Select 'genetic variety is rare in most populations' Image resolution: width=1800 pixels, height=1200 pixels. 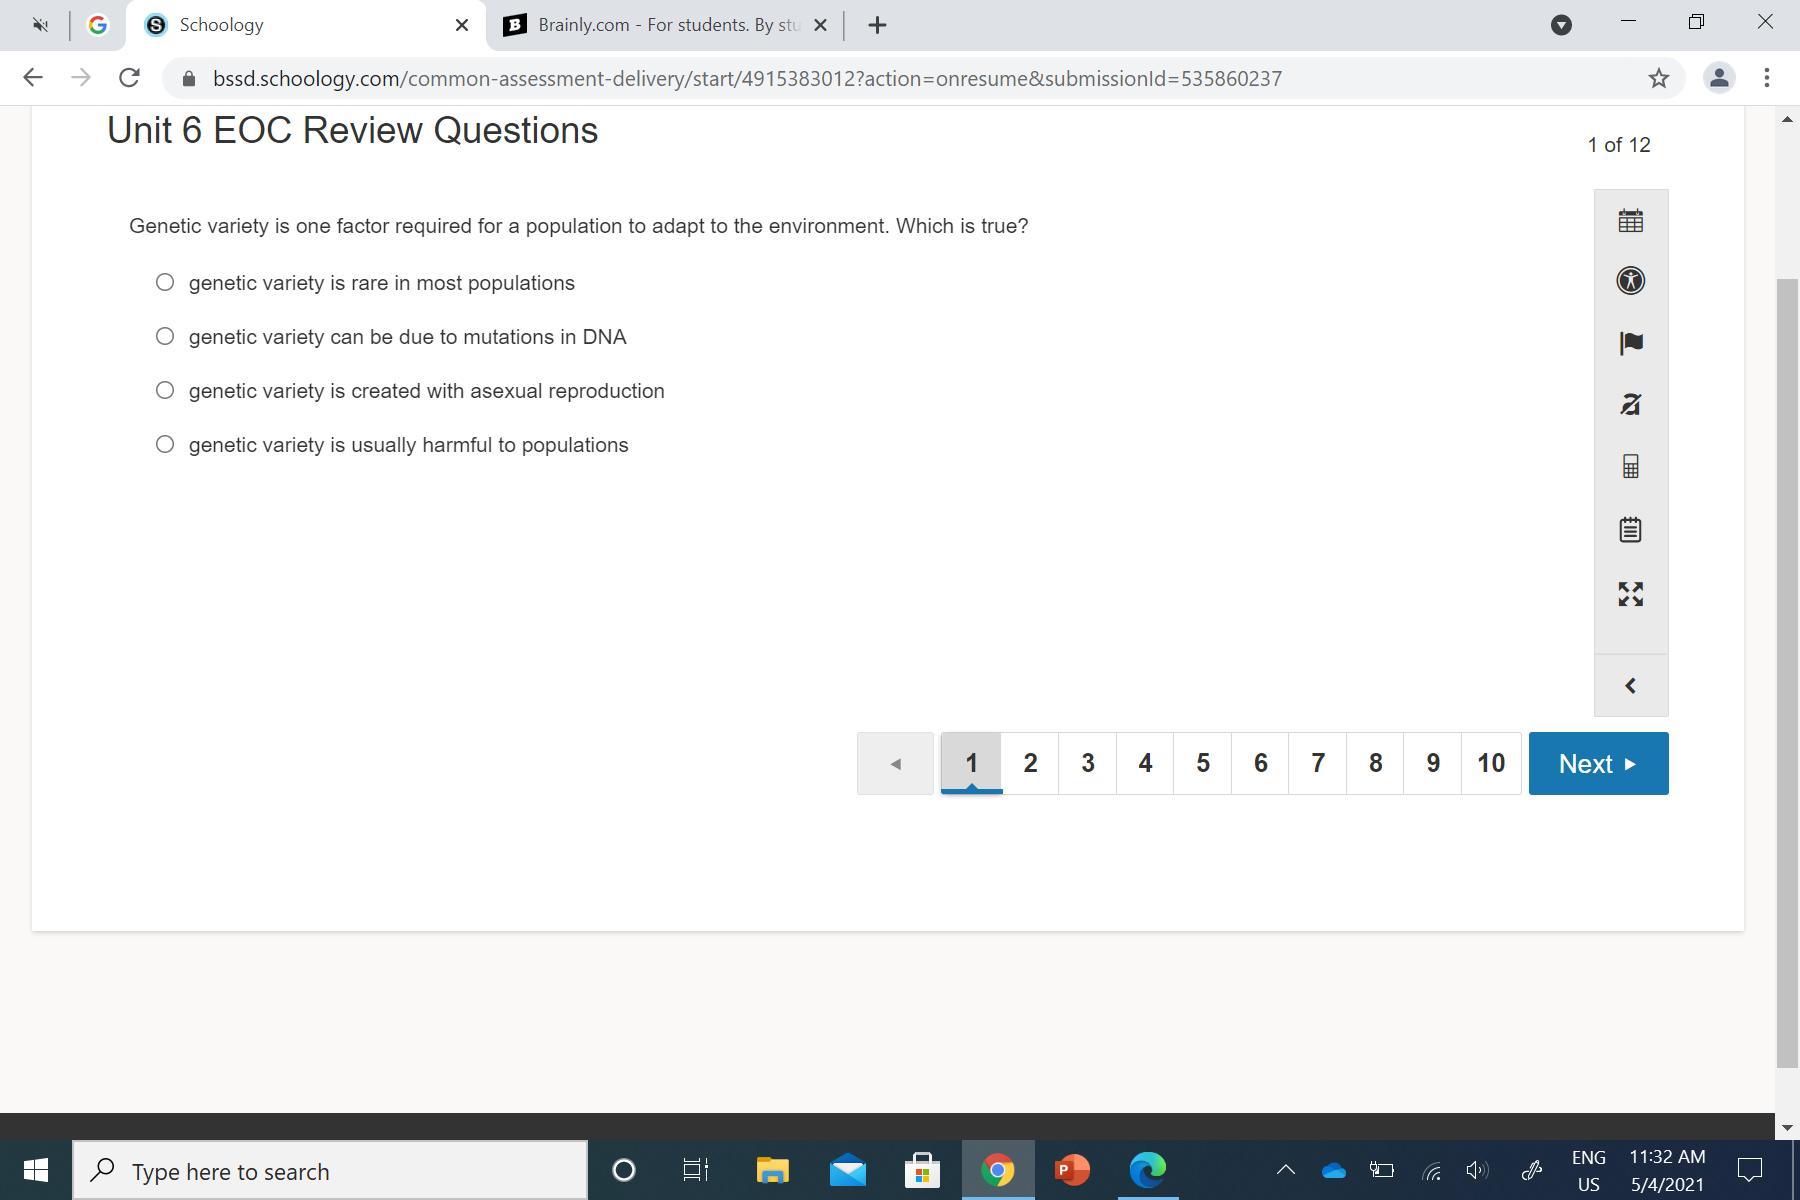point(165,283)
